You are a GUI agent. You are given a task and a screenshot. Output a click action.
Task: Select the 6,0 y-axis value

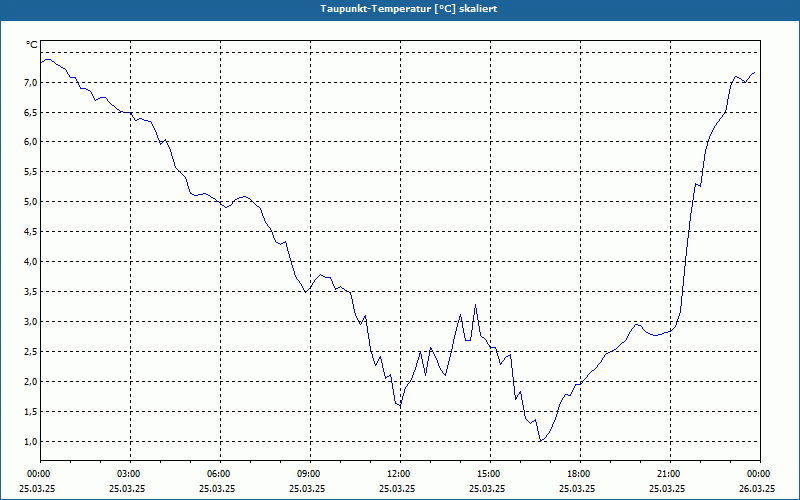[31, 142]
